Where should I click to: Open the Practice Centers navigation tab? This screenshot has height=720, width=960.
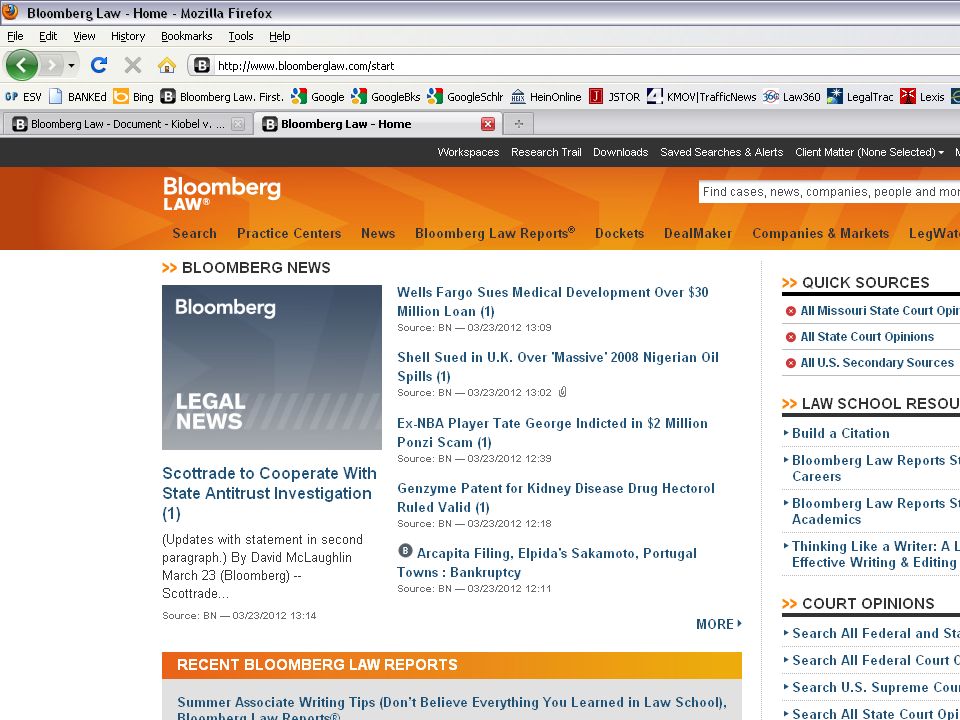coord(289,233)
